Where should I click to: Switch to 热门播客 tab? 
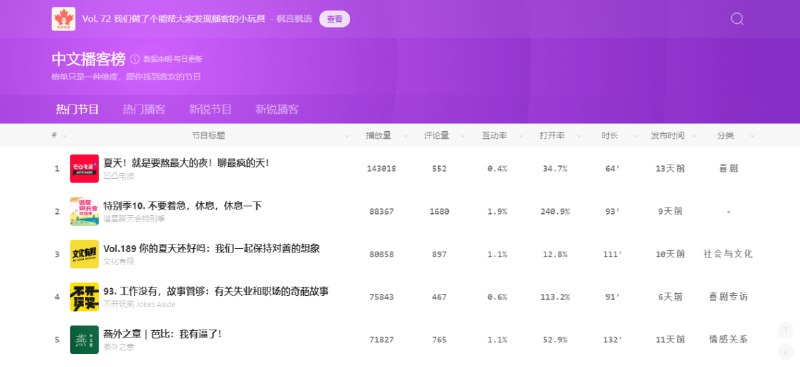pos(144,109)
